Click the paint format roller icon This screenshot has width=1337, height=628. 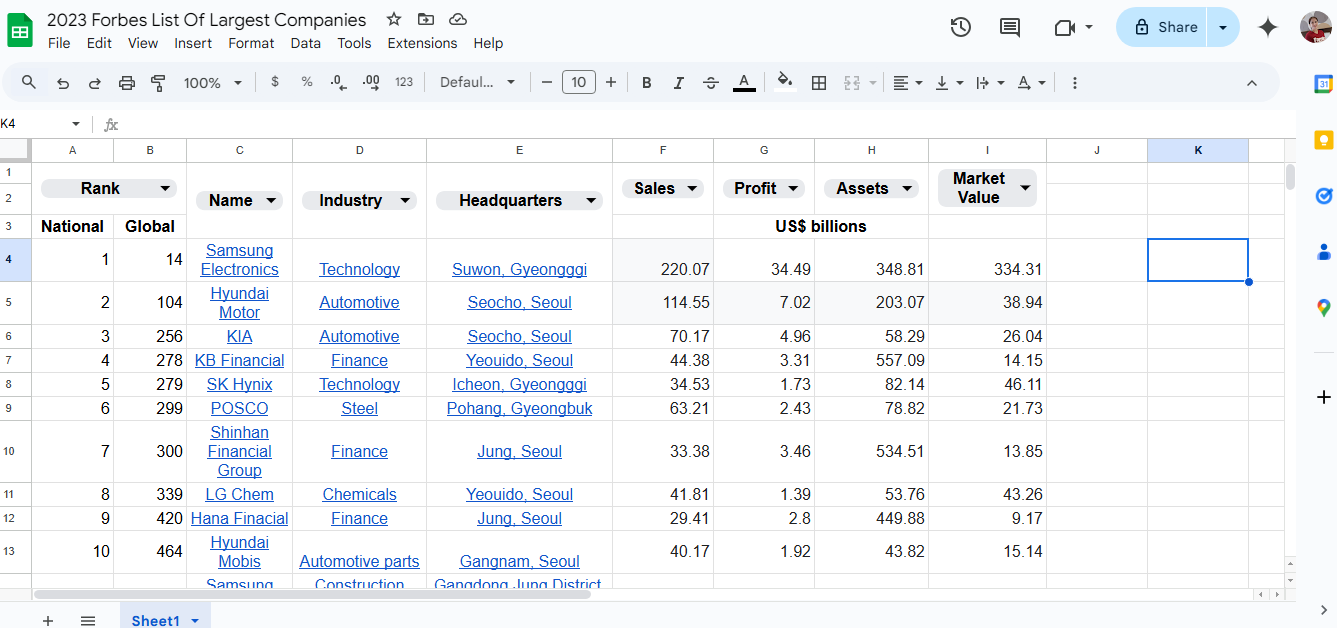158,83
